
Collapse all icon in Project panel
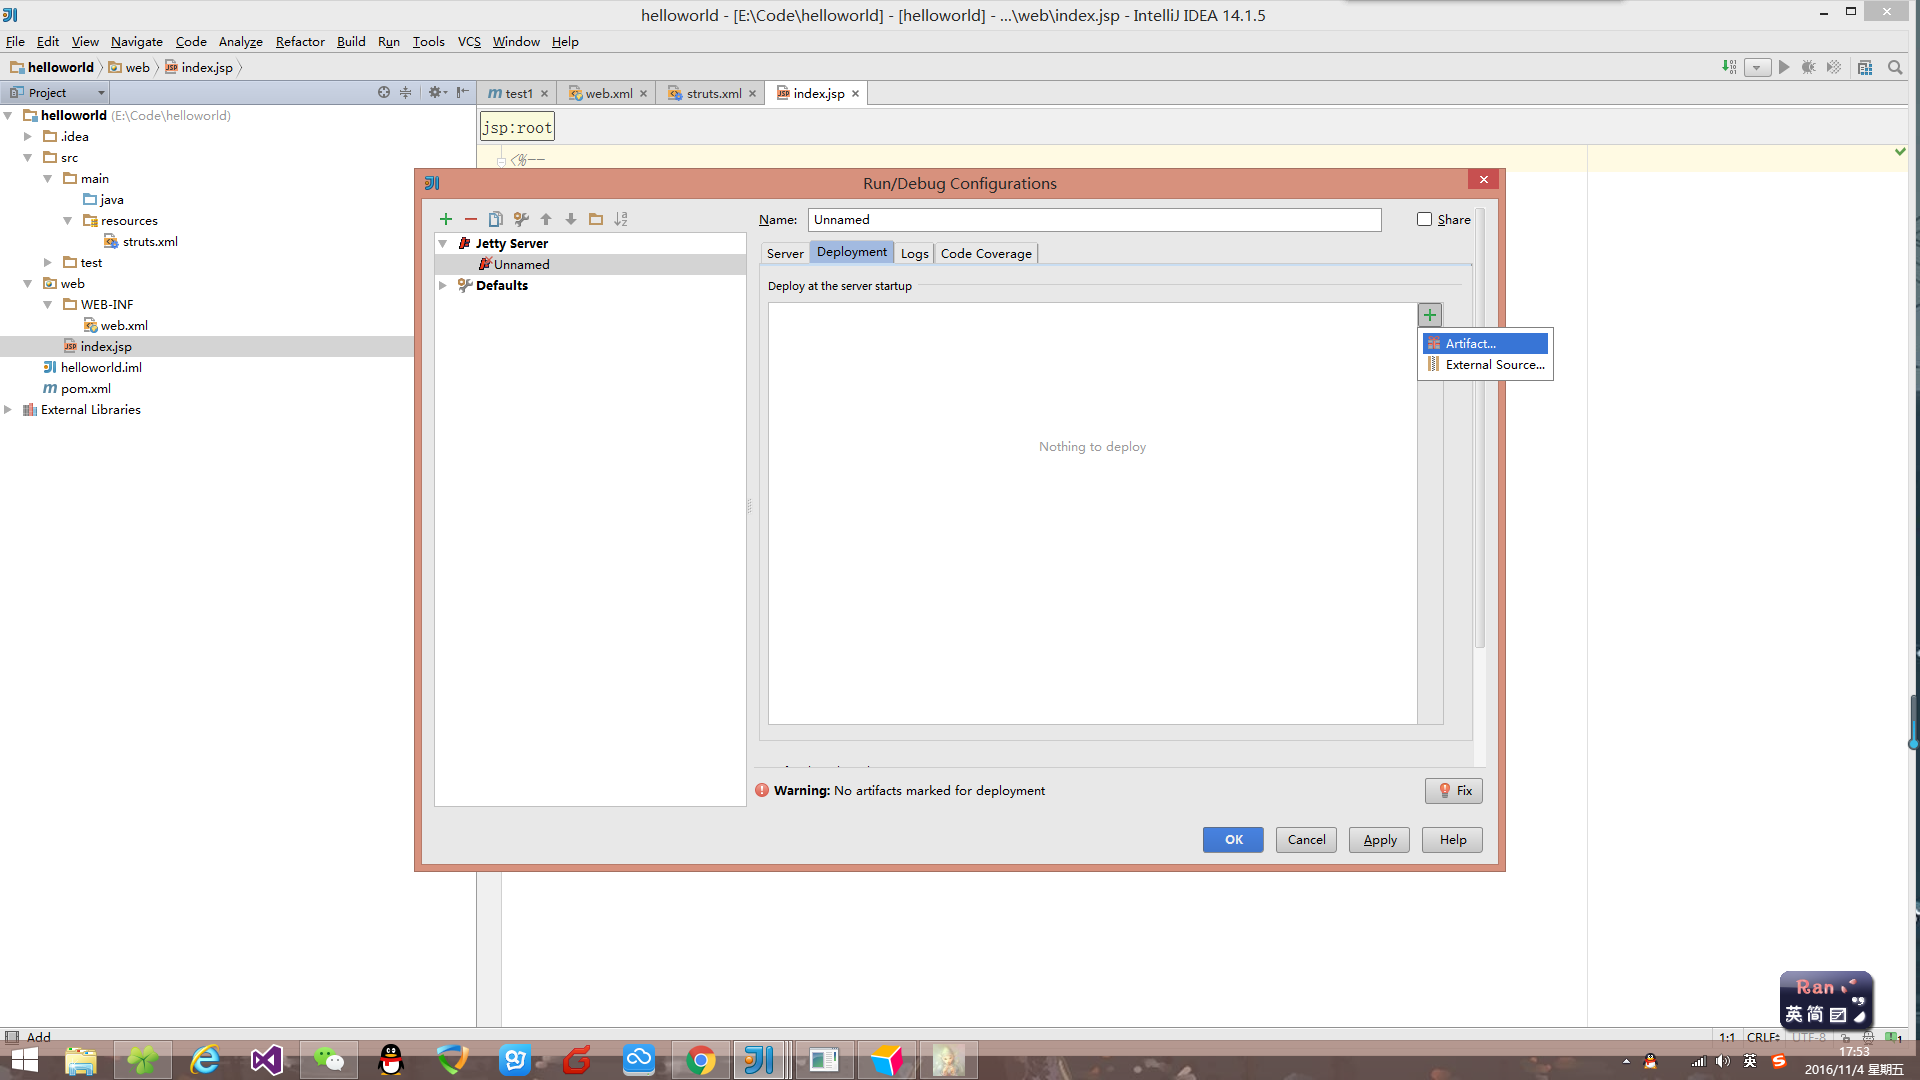[x=406, y=92]
